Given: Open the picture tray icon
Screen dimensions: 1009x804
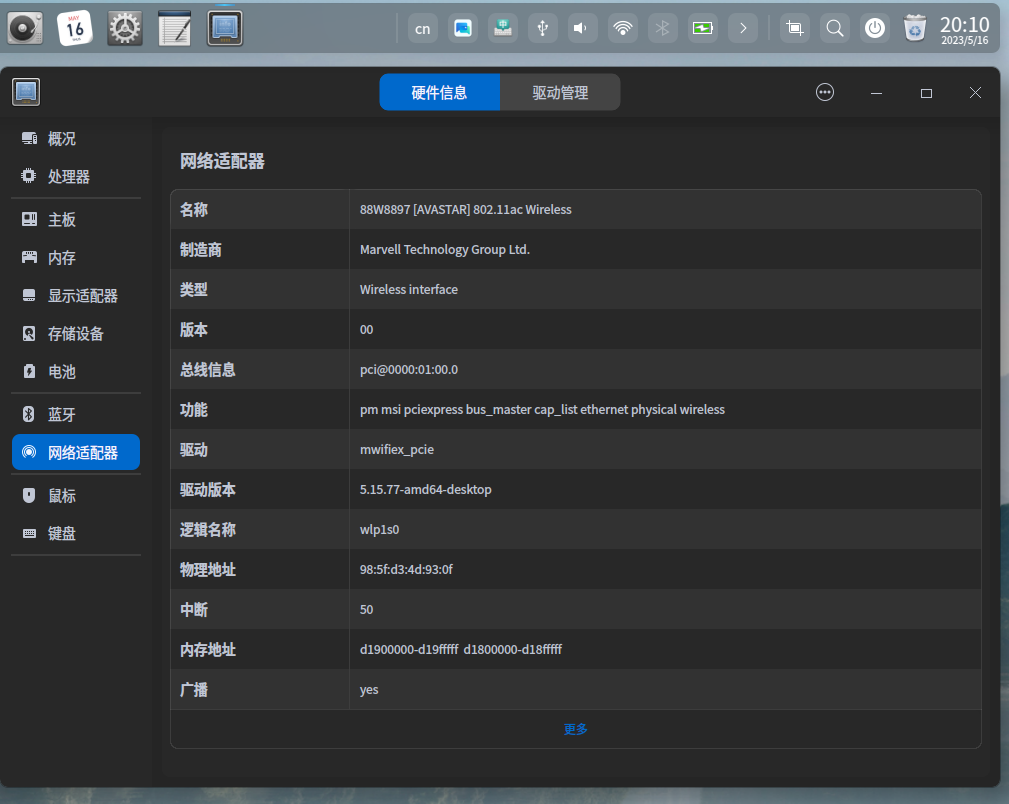Looking at the screenshot, I should click(463, 28).
